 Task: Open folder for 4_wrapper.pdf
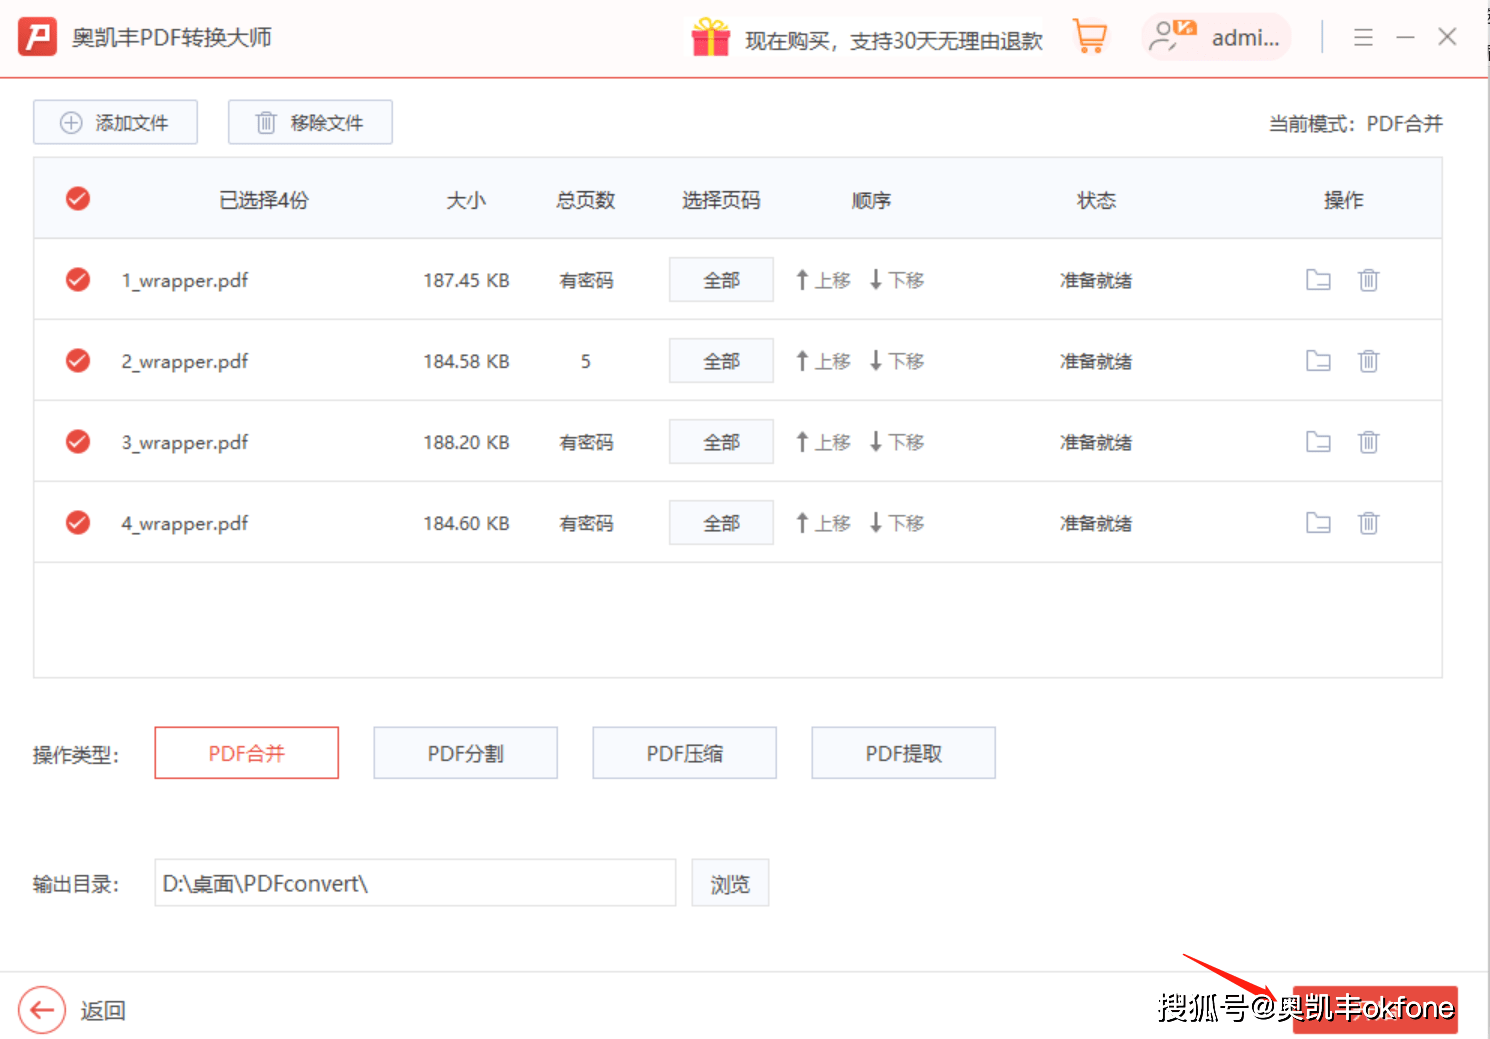click(x=1318, y=523)
